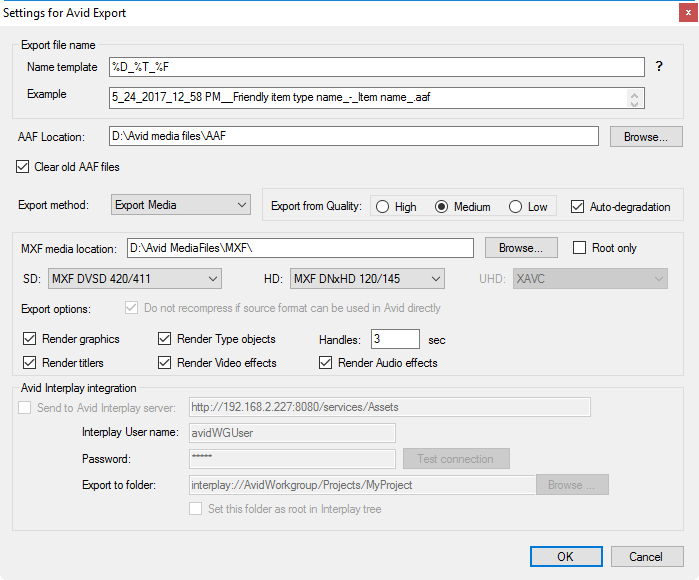Open the SD format dropdown

click(x=135, y=279)
